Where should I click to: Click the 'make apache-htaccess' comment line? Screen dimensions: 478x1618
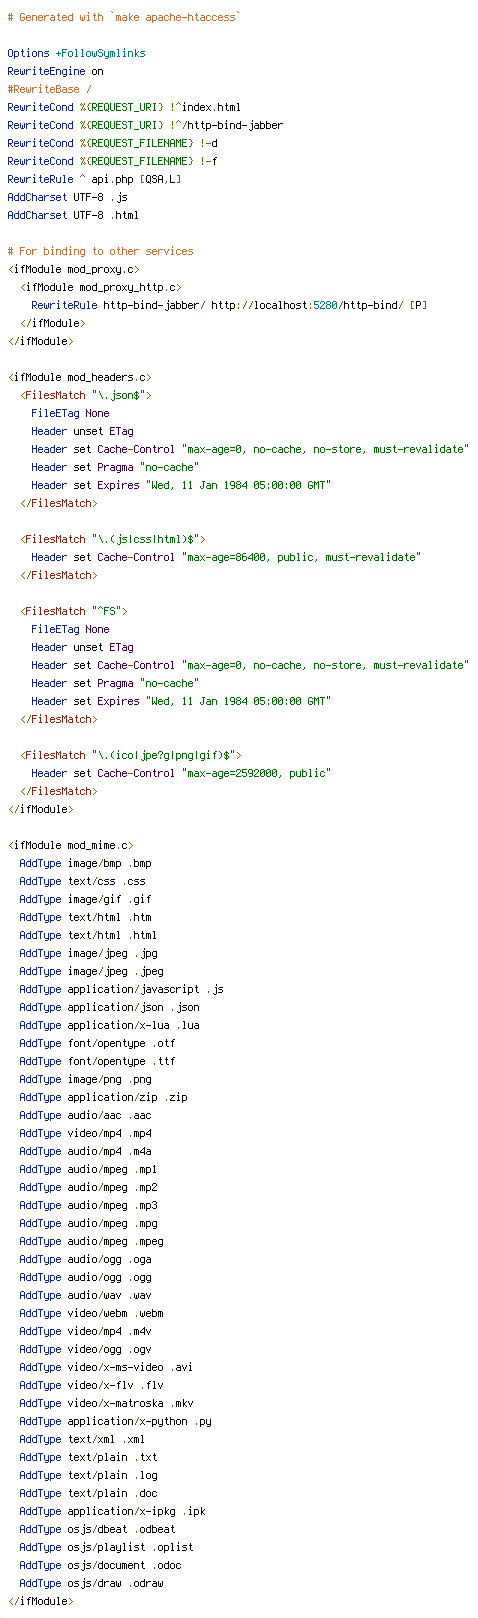[x=124, y=17]
